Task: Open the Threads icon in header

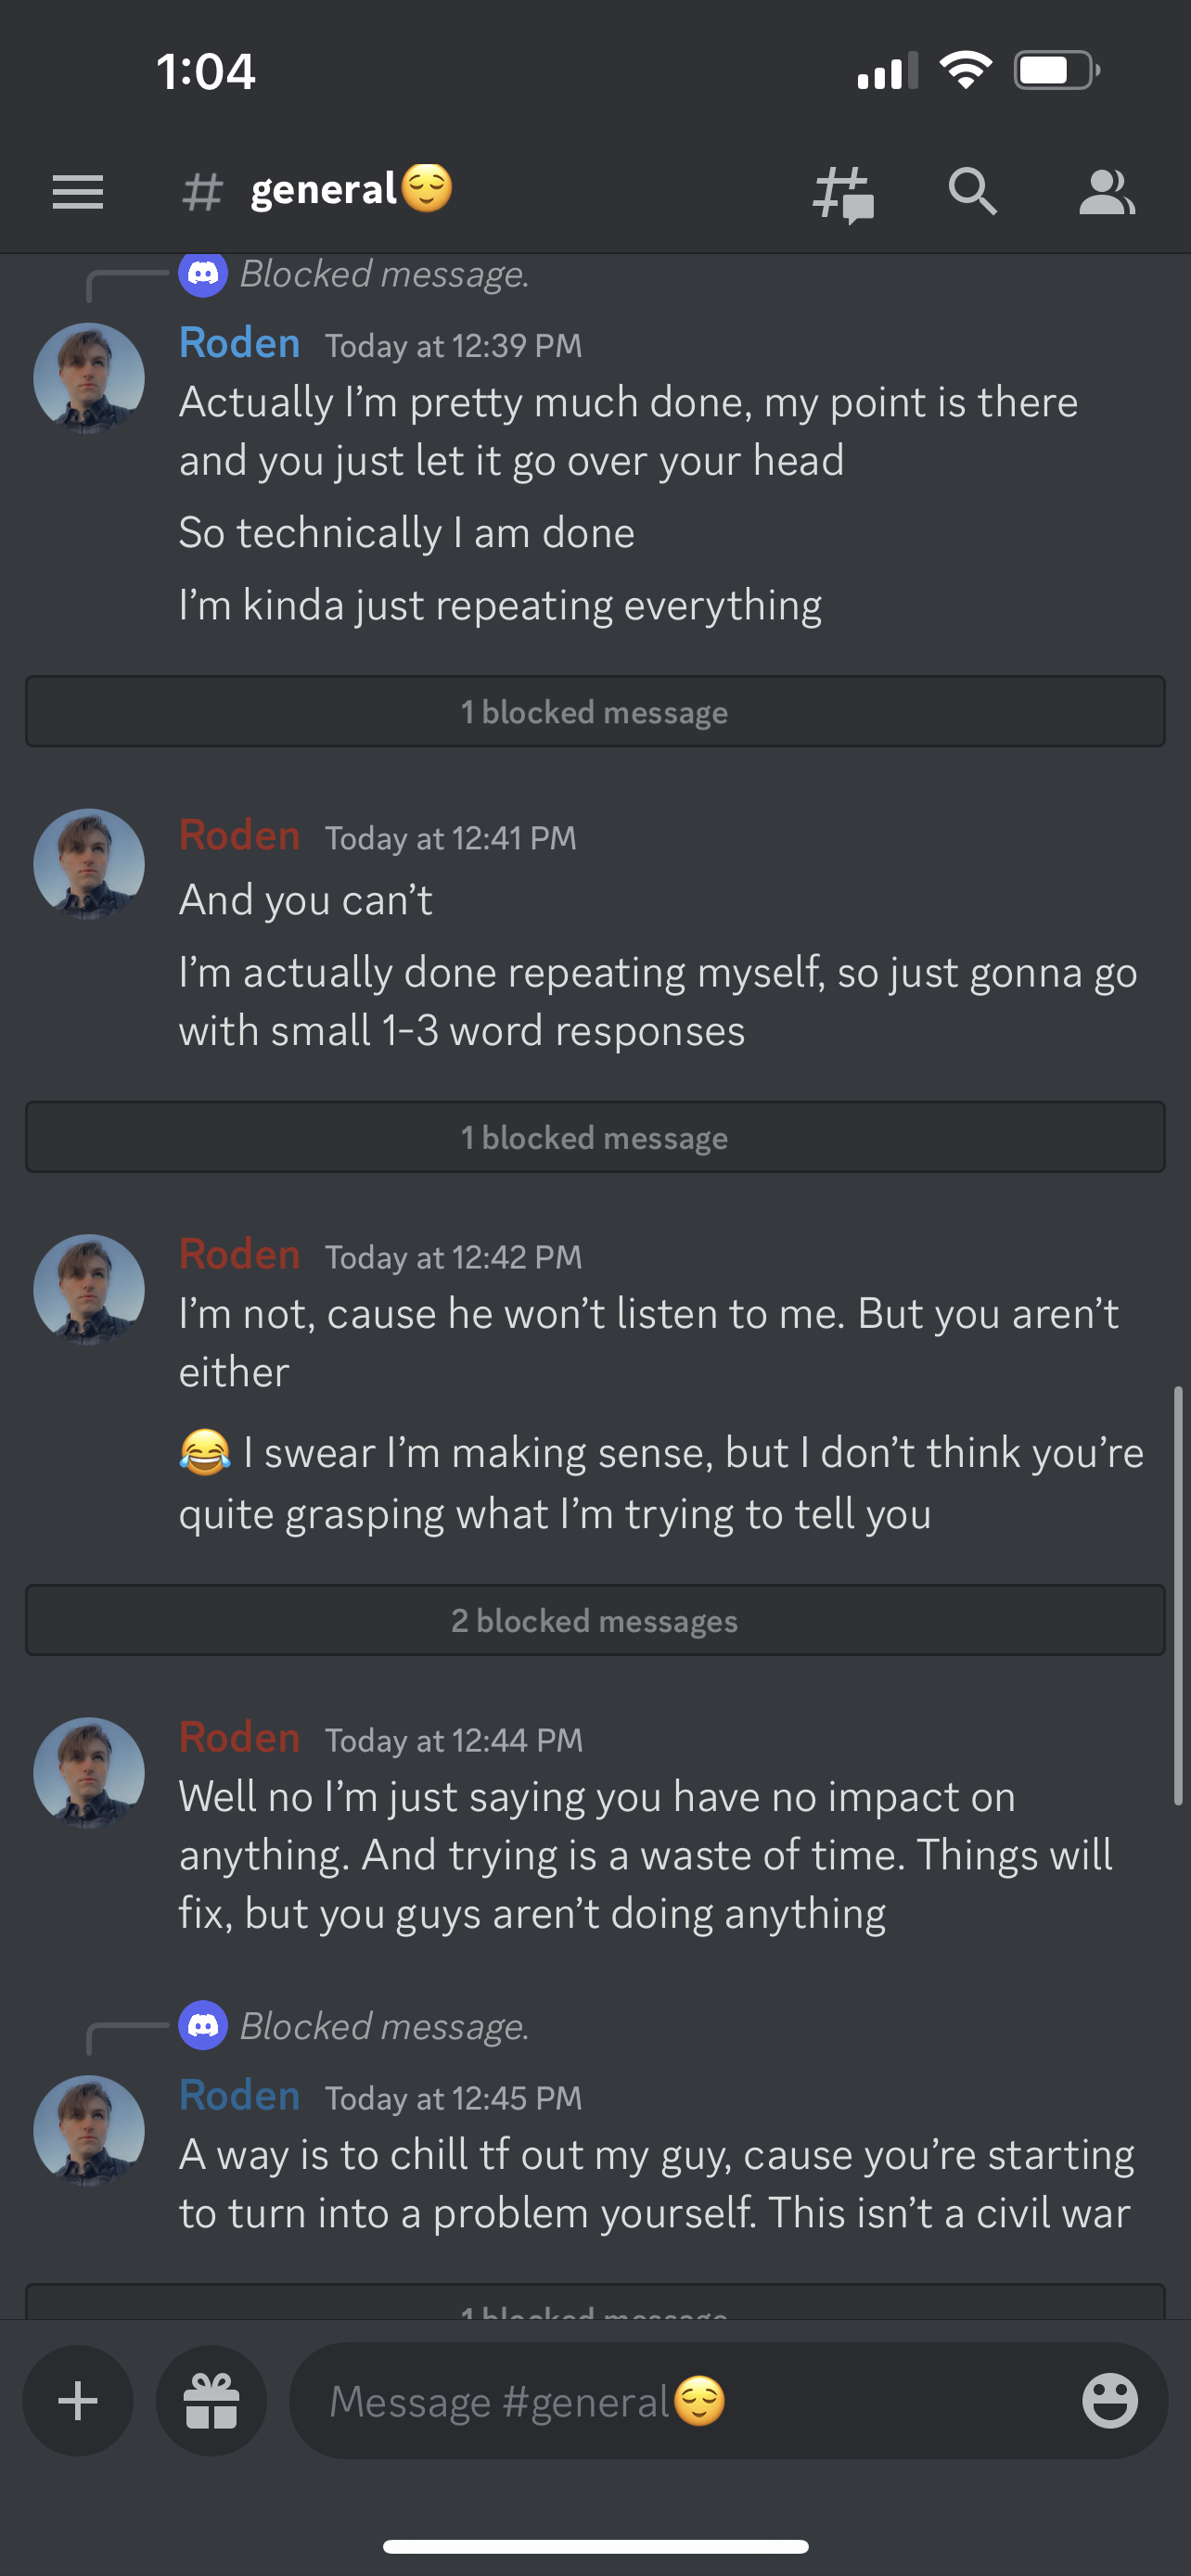Action: point(843,193)
